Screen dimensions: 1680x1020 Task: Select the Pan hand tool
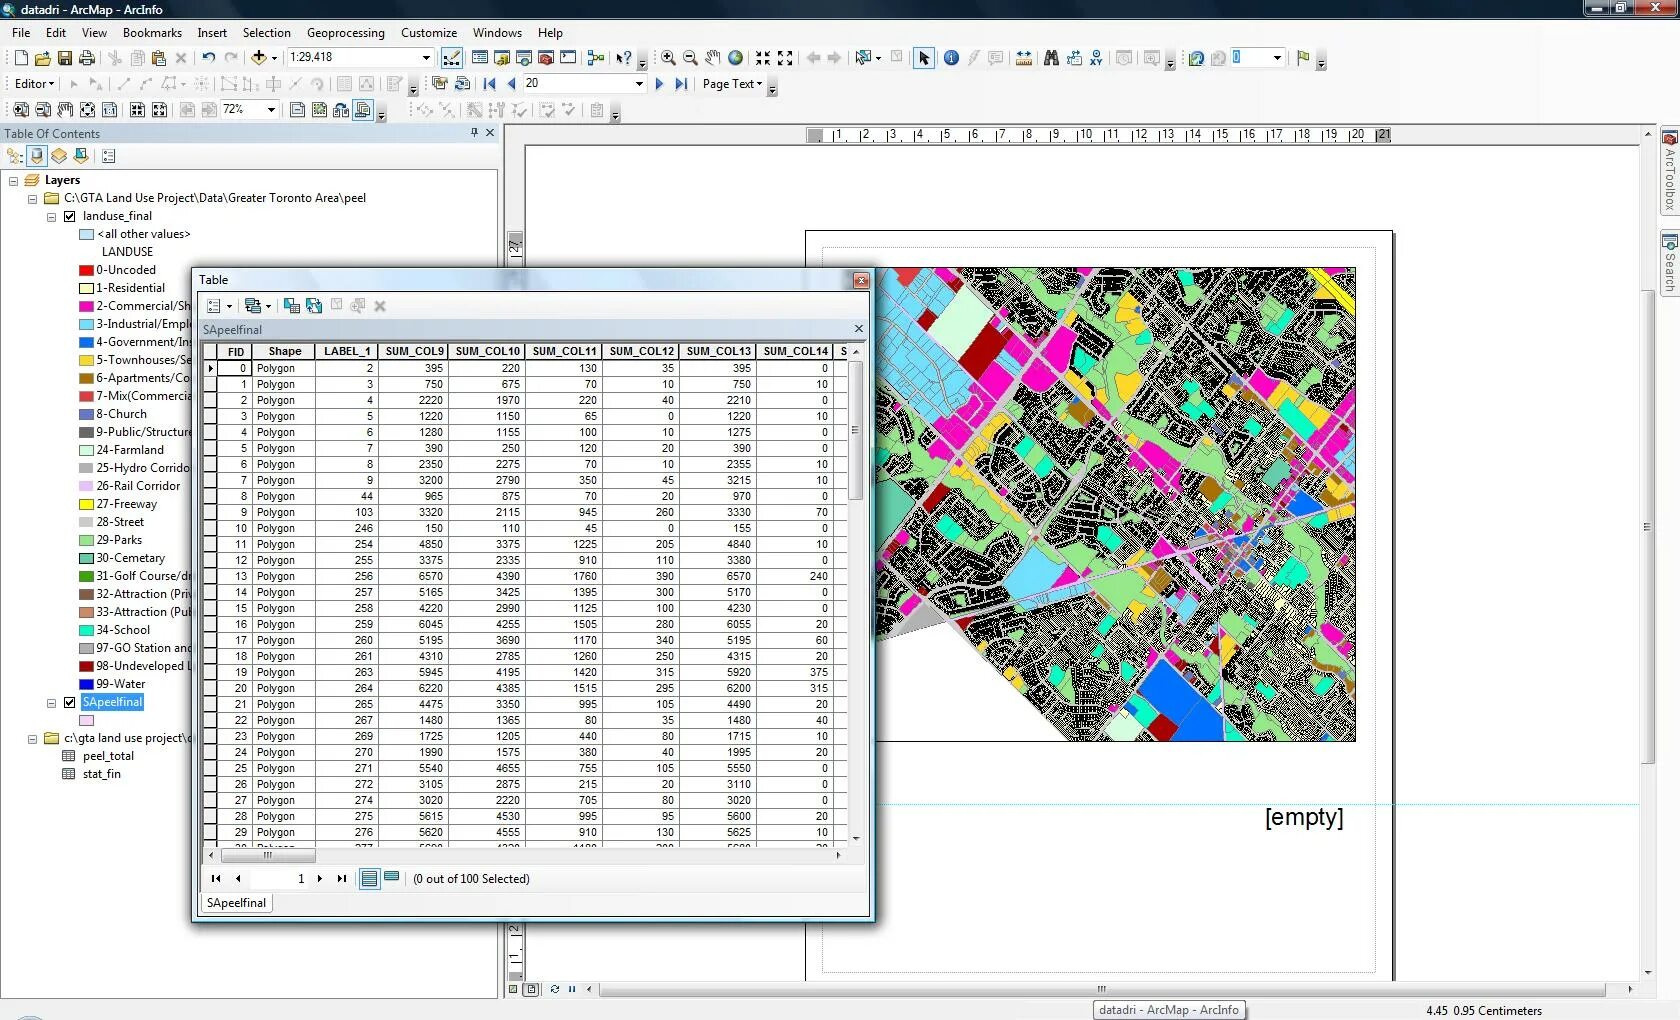(x=712, y=58)
